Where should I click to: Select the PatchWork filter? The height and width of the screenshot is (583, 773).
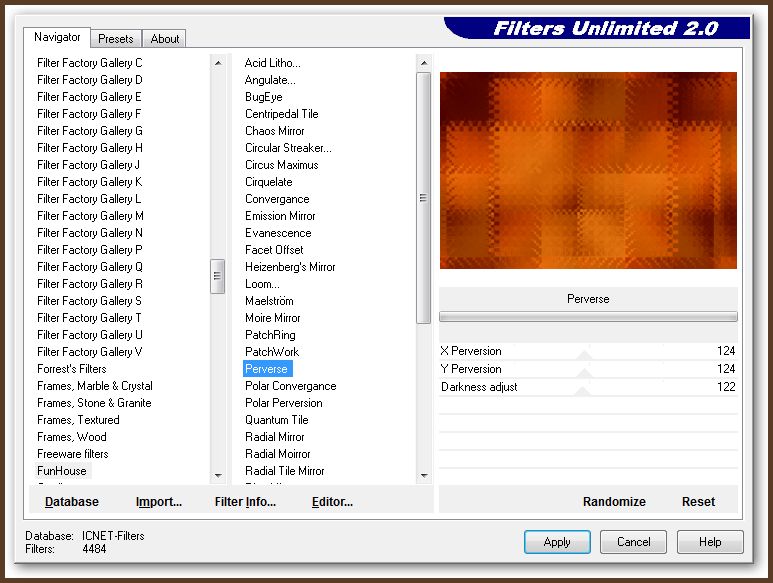[x=272, y=352]
